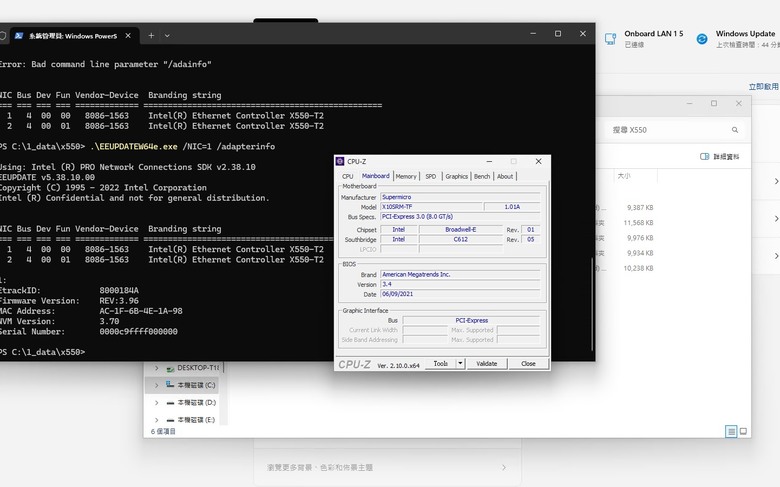Open the SPD tab in CPU-Z
Viewport: 780px width, 487px height.
point(431,177)
